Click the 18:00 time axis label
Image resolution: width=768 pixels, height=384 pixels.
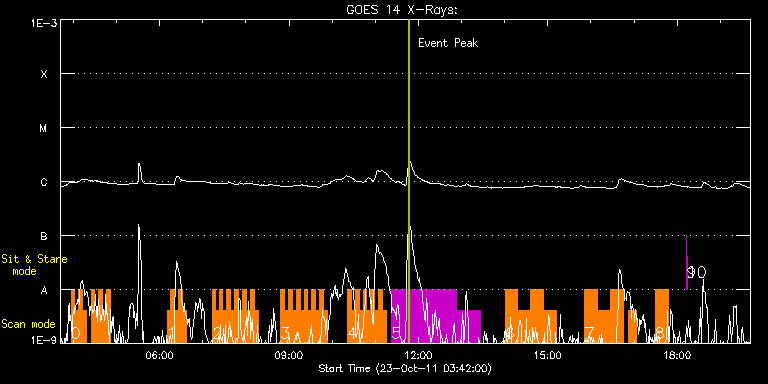tap(676, 355)
